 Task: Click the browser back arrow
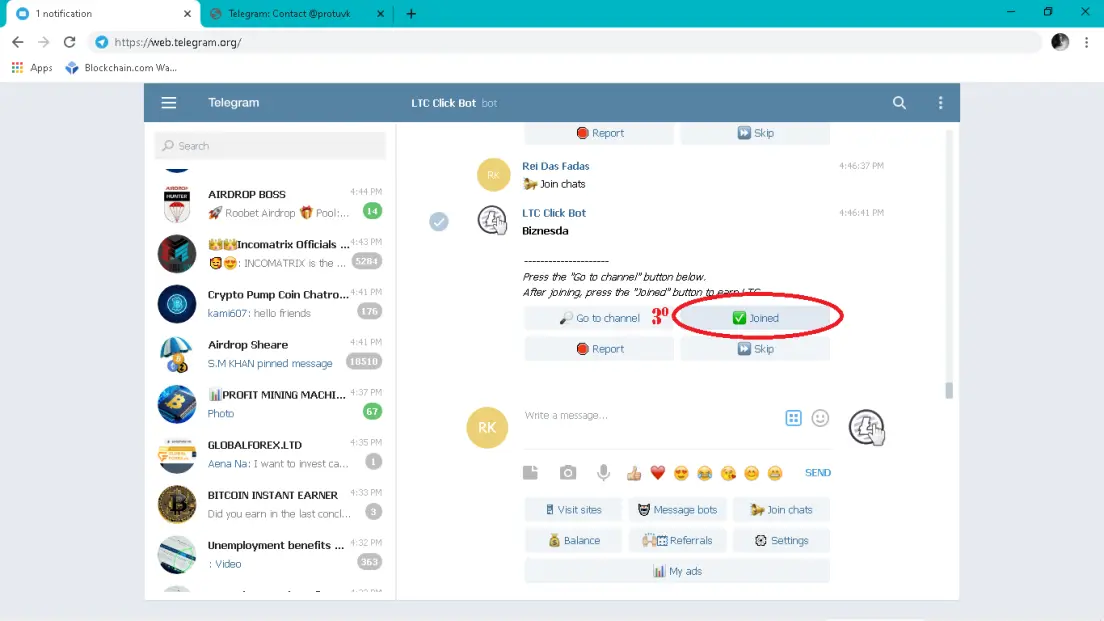[x=18, y=42]
